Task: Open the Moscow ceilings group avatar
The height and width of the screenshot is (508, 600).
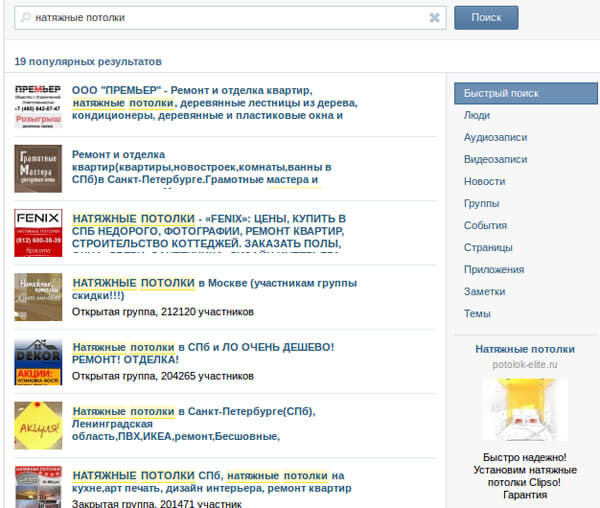Action: (x=38, y=297)
